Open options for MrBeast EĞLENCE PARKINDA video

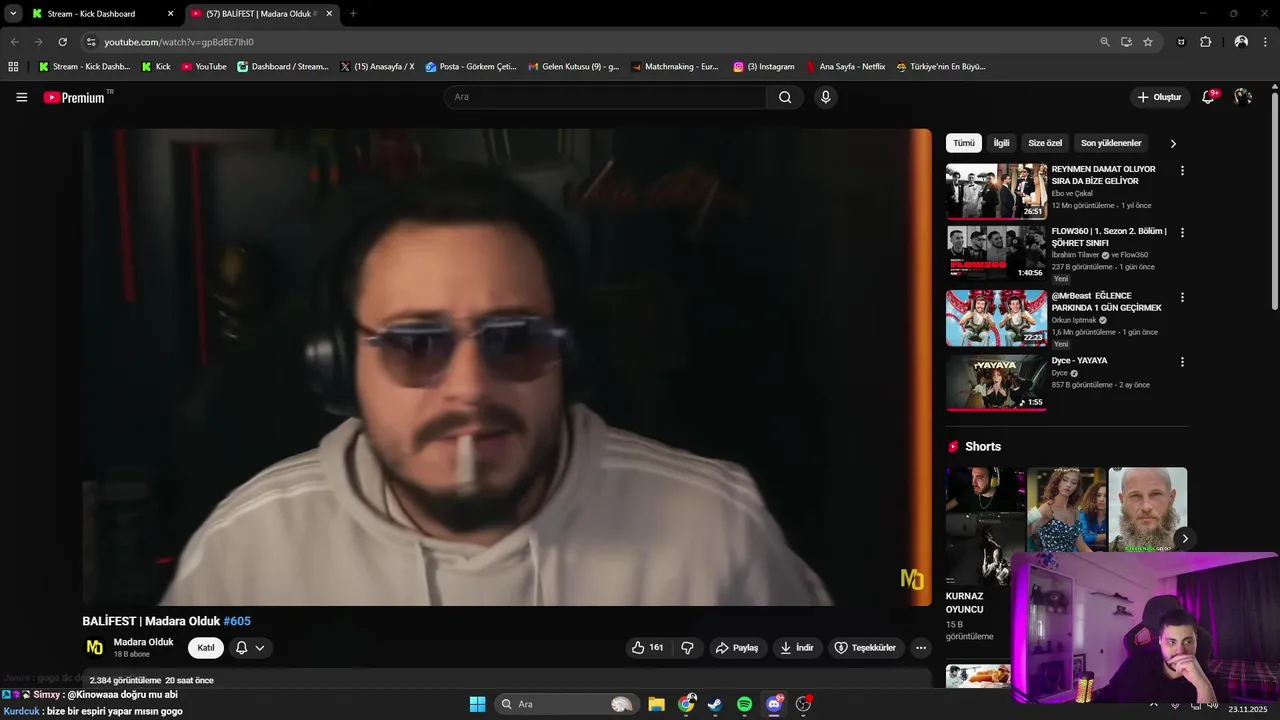coord(1182,298)
